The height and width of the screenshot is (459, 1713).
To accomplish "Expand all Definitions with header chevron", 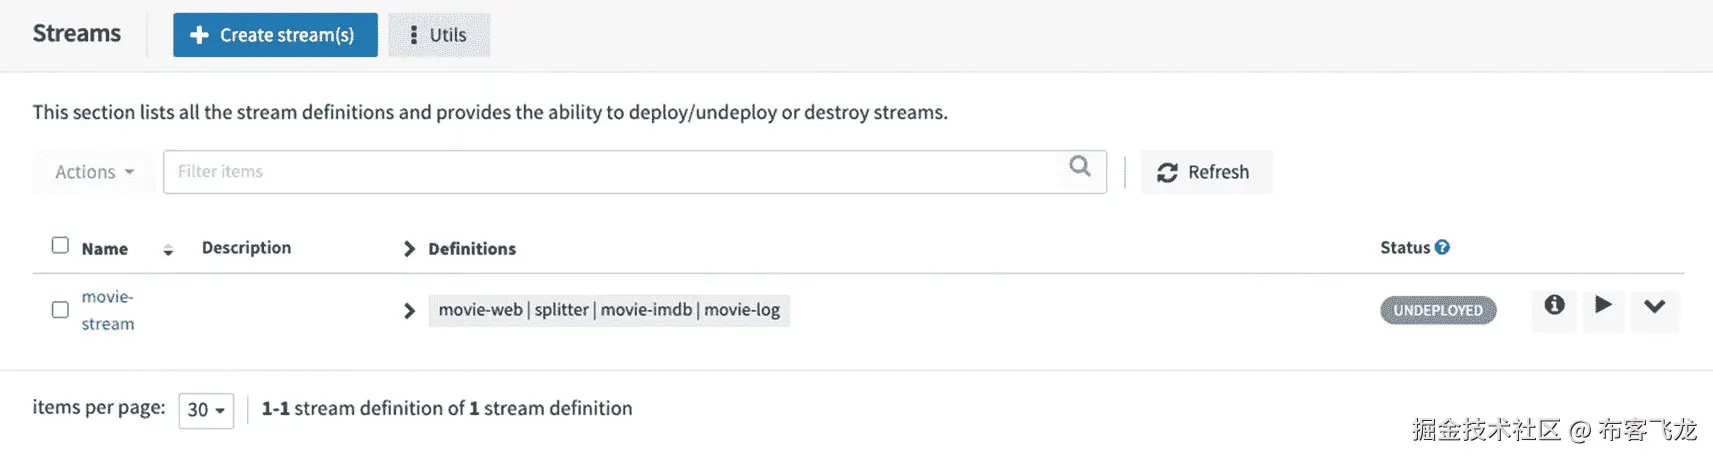I will (409, 249).
